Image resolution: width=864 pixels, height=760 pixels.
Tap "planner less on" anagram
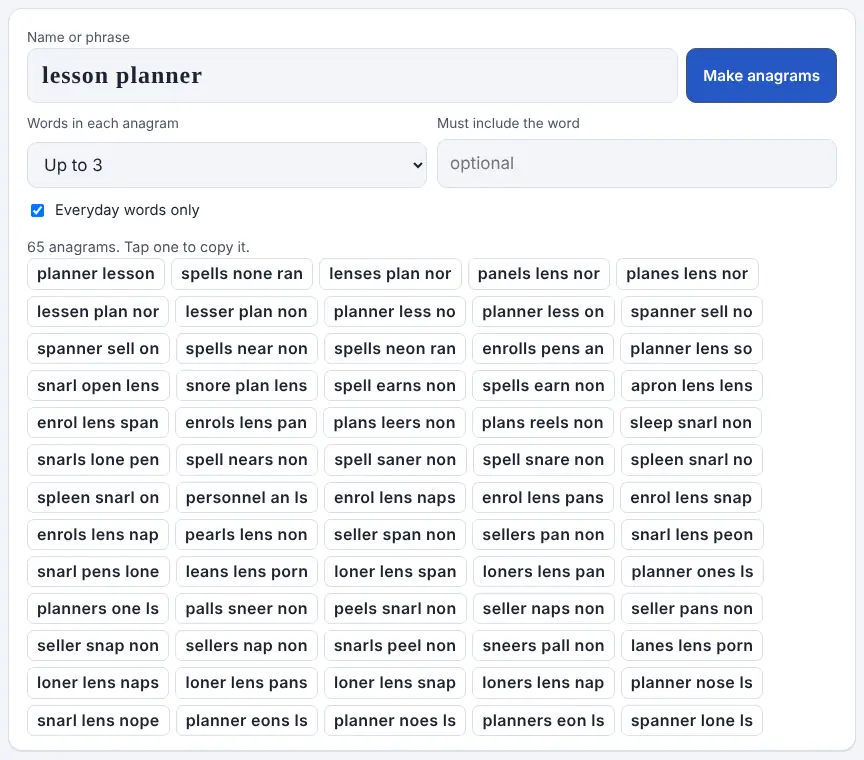click(543, 312)
